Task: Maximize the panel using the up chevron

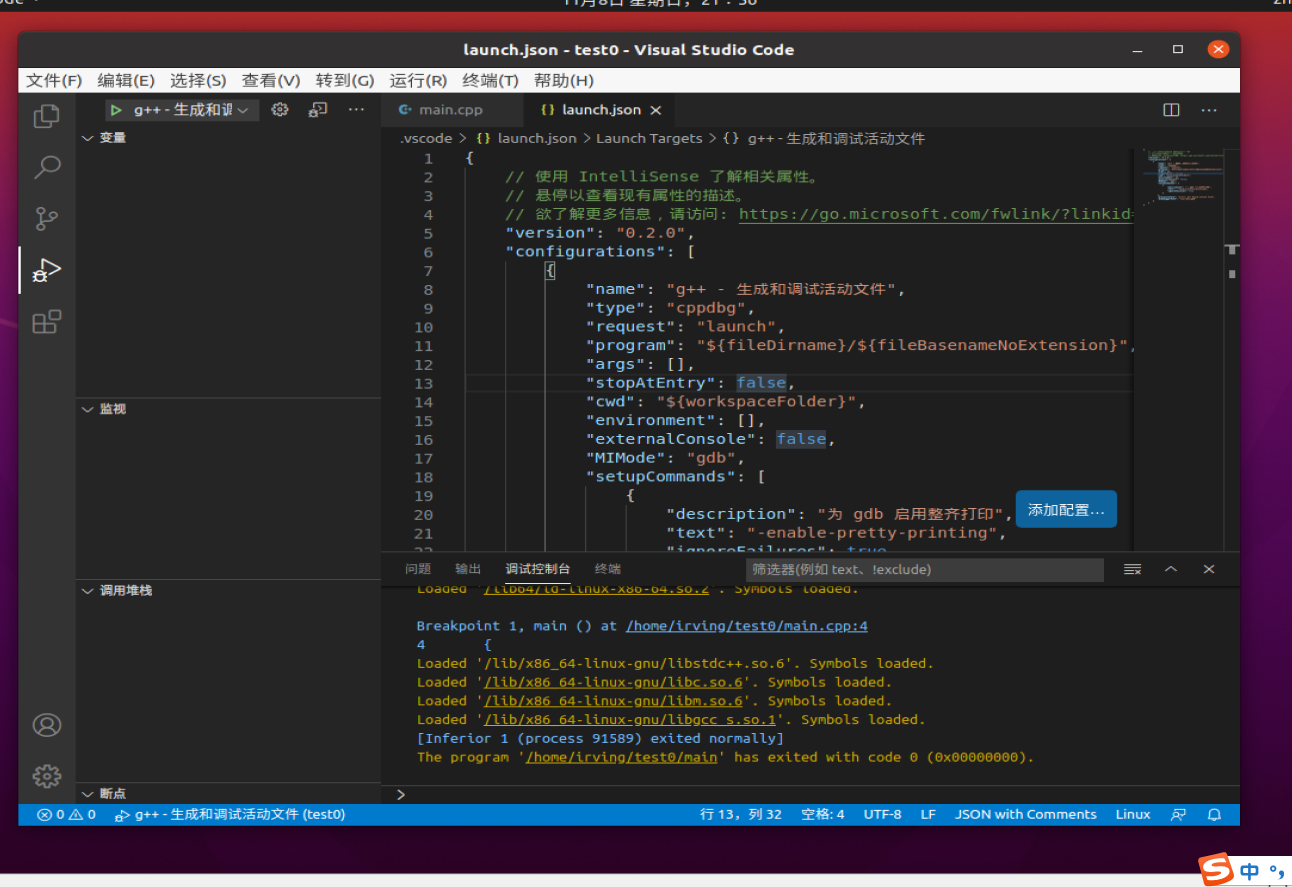Action: pyautogui.click(x=1171, y=569)
